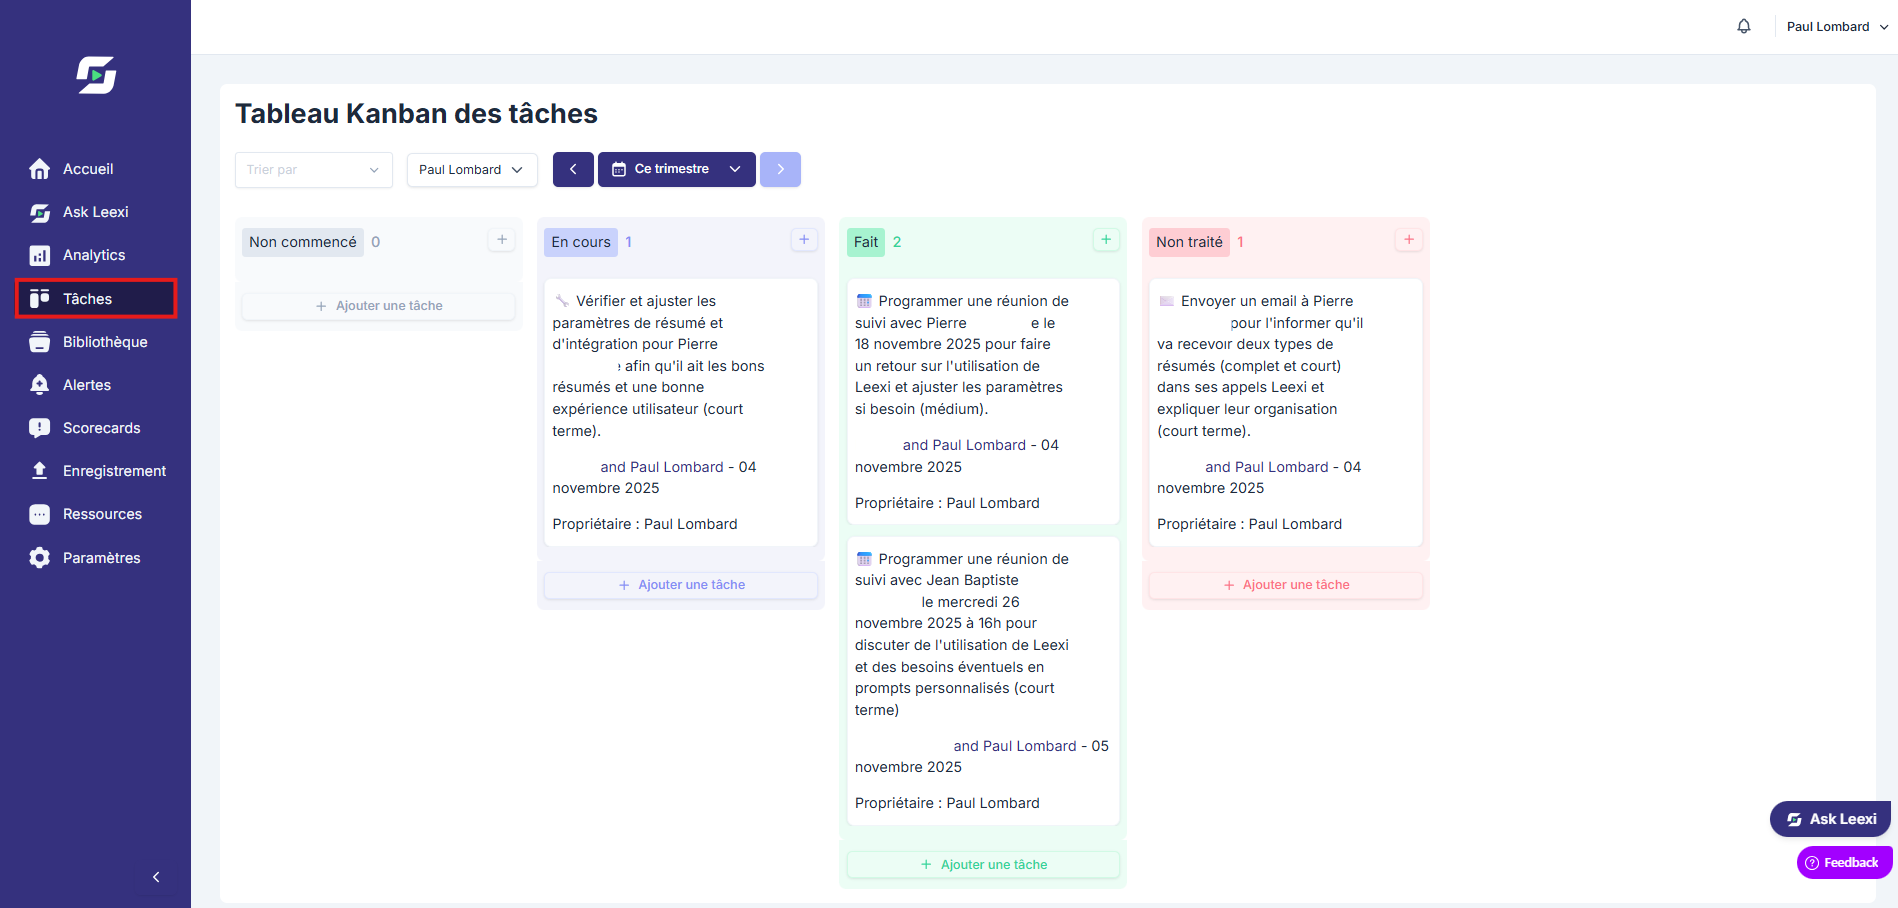Click the plus icon in Non traité column
This screenshot has width=1898, height=908.
coord(1409,240)
